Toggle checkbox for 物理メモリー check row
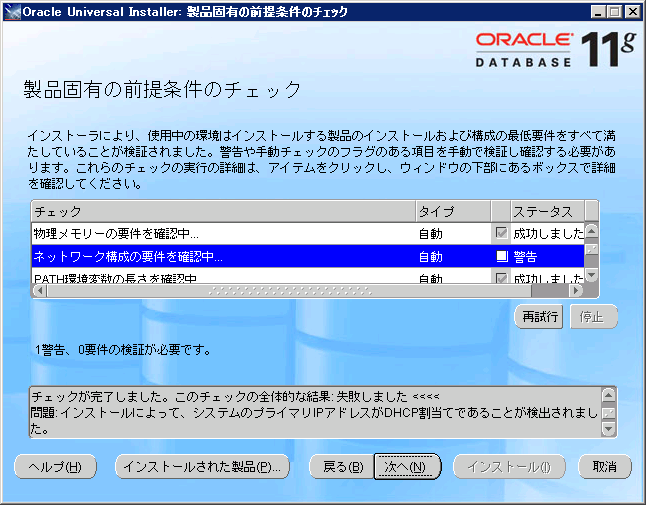The width and height of the screenshot is (647, 505). click(501, 233)
